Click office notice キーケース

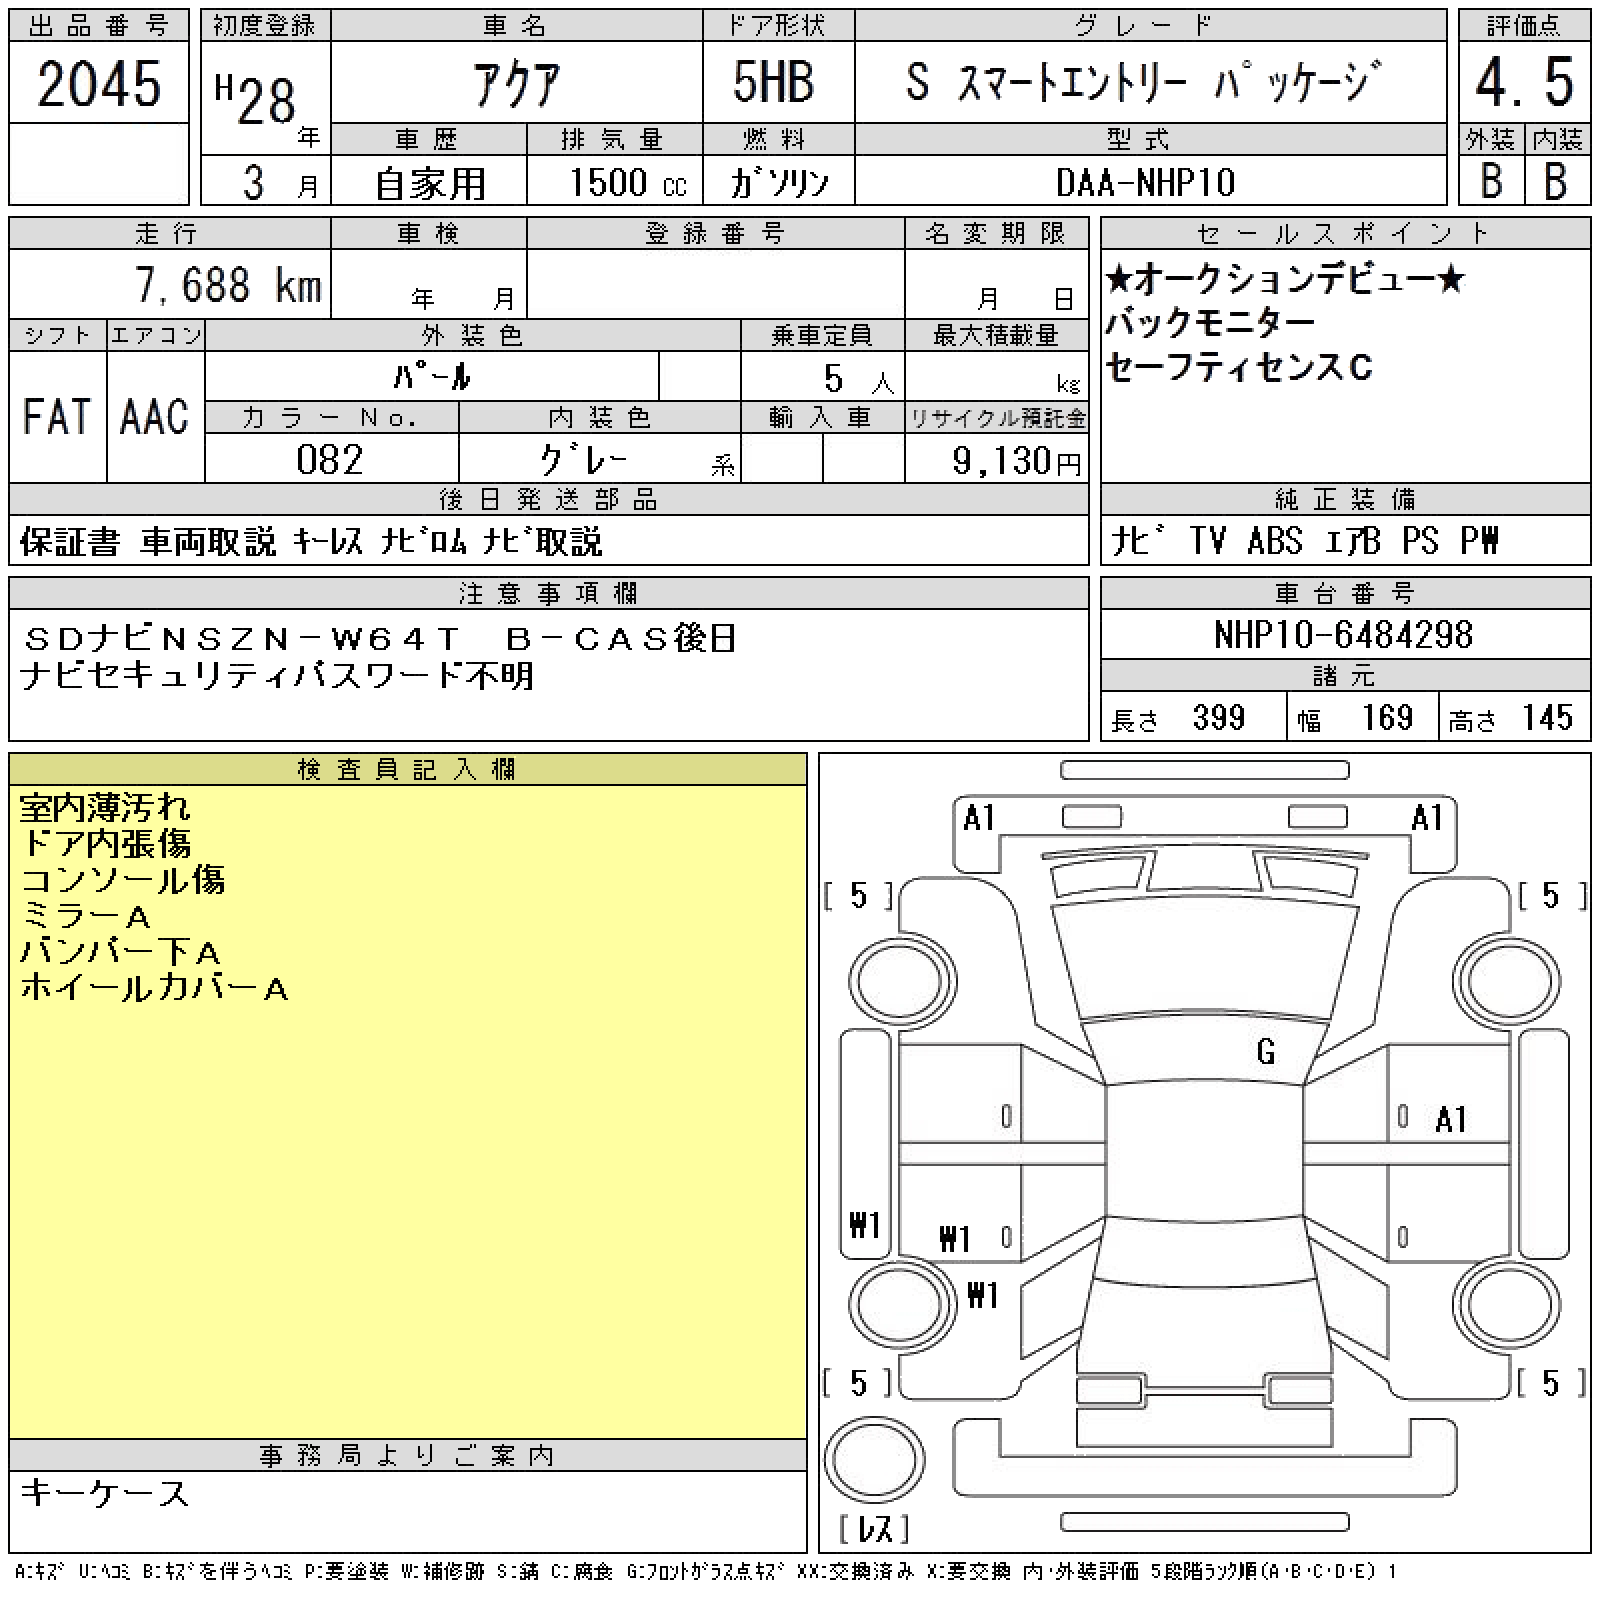(104, 1494)
